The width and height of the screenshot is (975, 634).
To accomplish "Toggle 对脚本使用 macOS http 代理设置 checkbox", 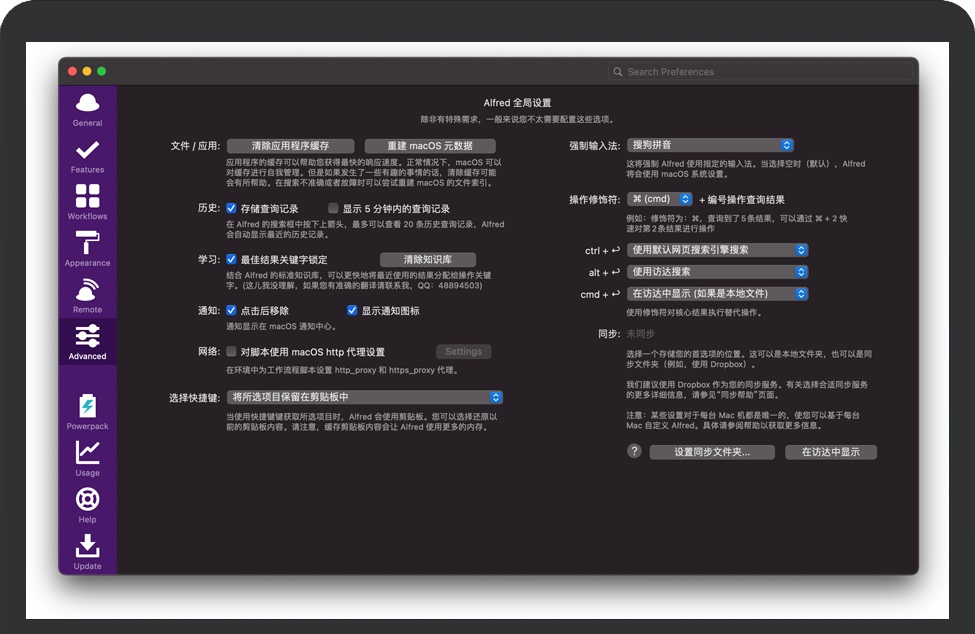I will (232, 352).
